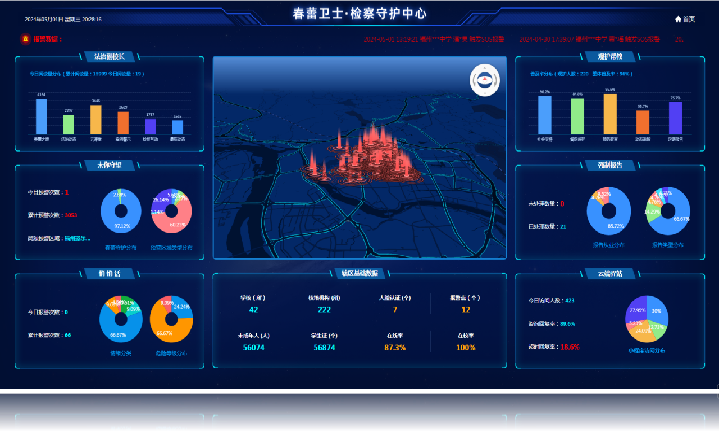
Task: Click the red alarm bell icon
Action: point(24,40)
